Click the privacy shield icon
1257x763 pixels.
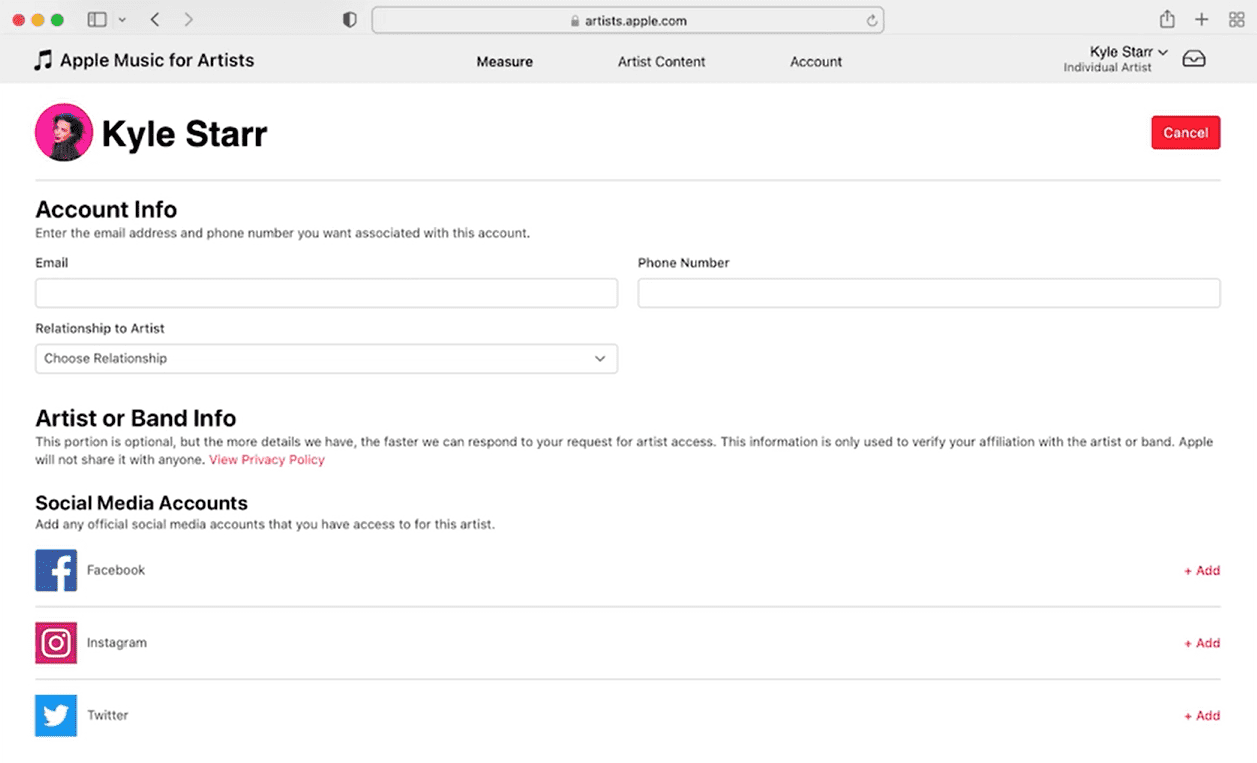coord(349,20)
